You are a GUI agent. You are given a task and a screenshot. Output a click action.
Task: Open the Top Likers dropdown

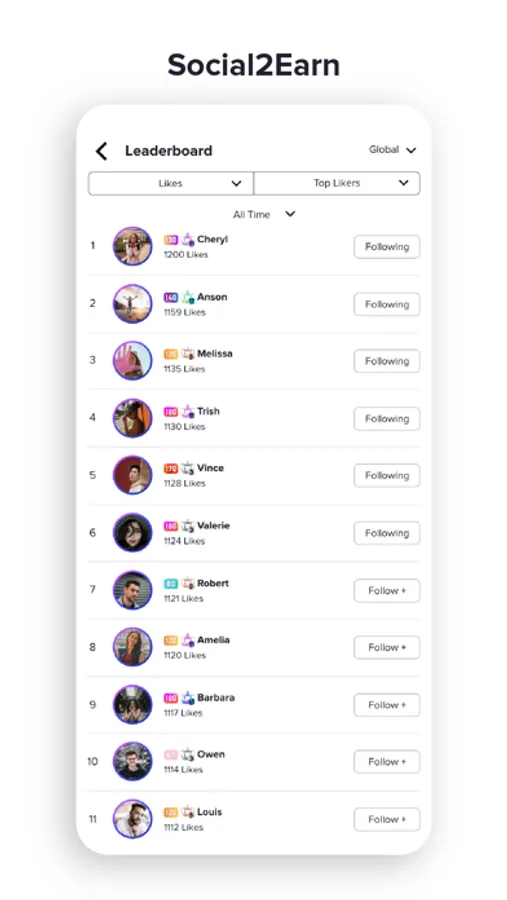[336, 184]
